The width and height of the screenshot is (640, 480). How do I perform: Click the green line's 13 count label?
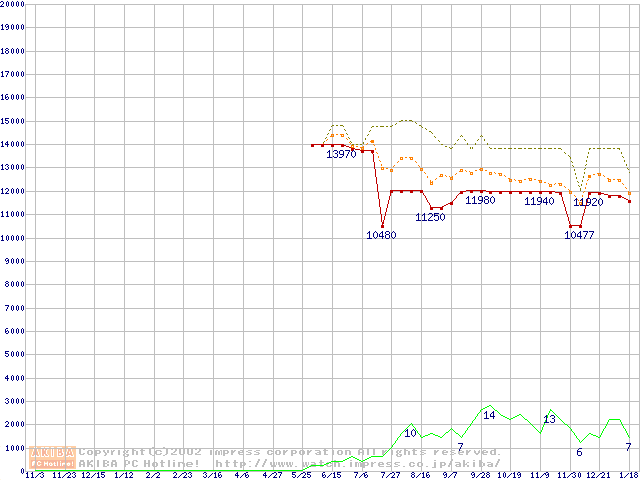[549, 419]
